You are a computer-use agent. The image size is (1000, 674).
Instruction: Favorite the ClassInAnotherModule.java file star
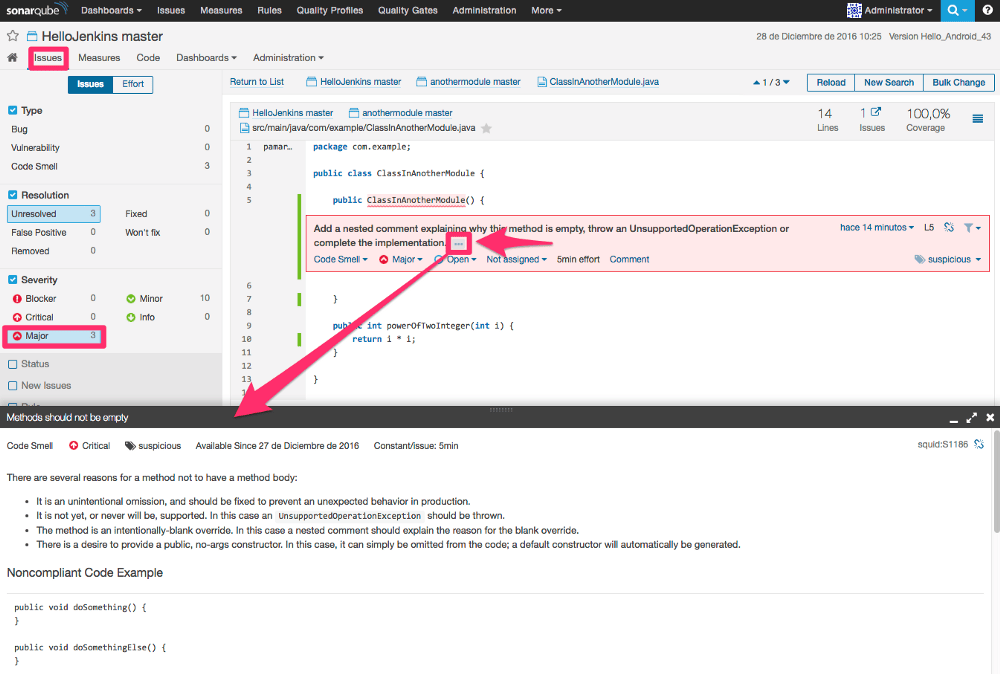point(487,128)
